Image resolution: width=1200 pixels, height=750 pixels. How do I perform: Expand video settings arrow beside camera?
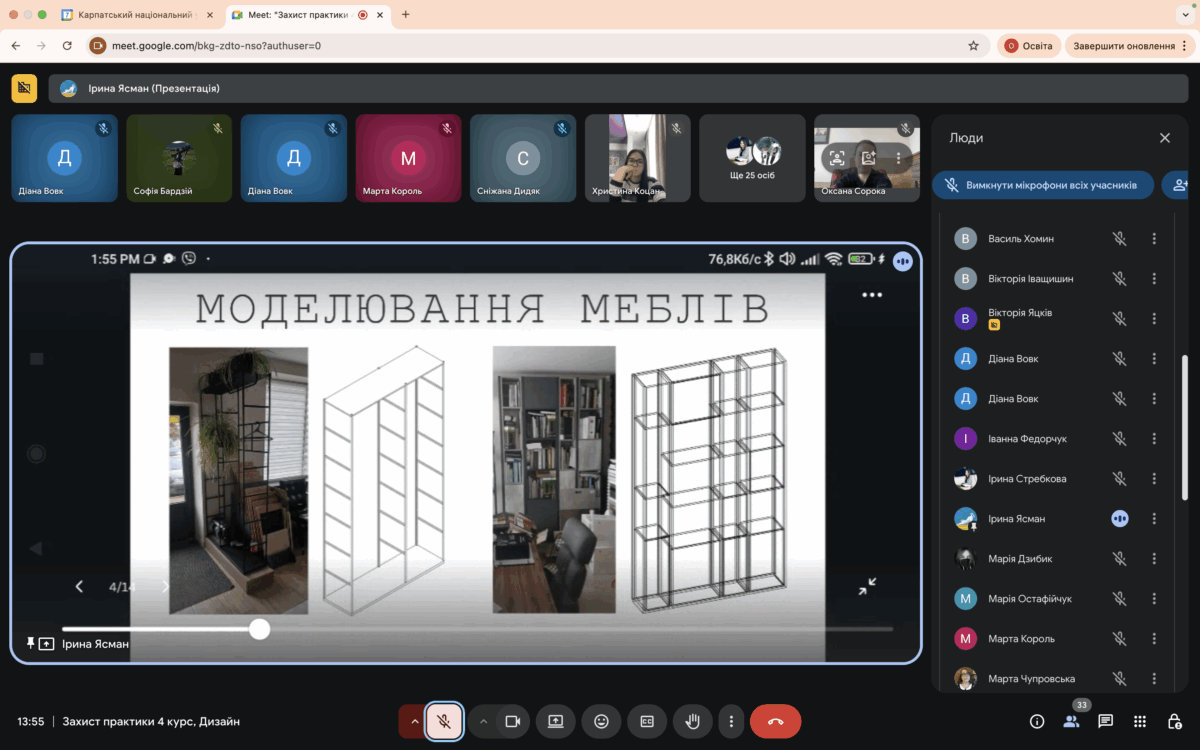(x=483, y=721)
